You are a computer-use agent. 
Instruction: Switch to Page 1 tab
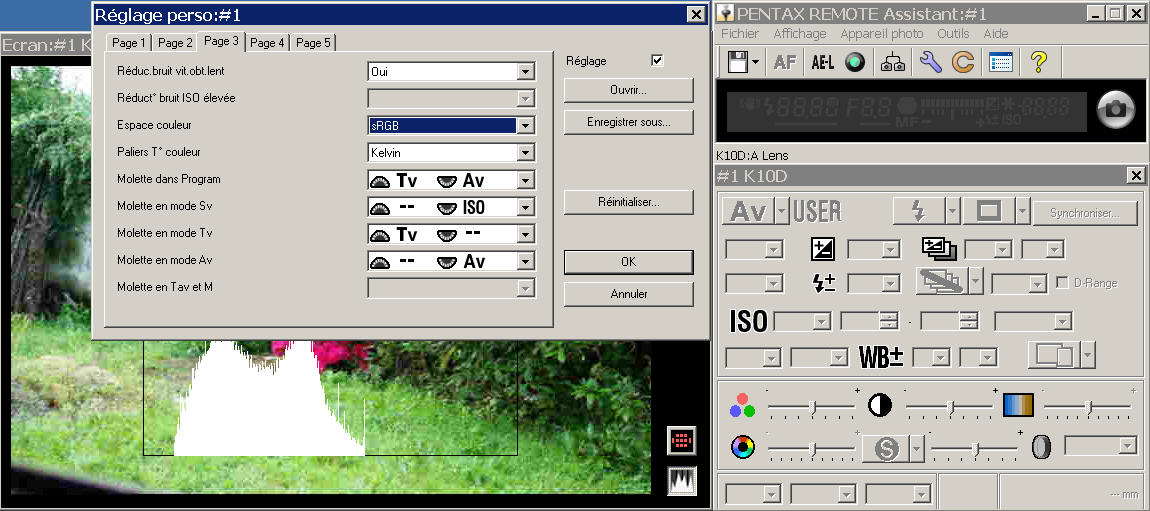[128, 43]
